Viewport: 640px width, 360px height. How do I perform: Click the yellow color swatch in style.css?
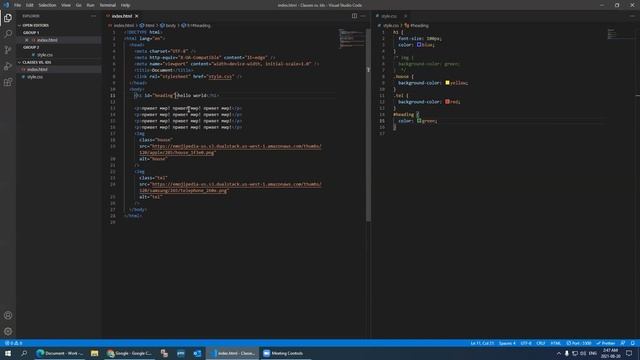(447, 83)
